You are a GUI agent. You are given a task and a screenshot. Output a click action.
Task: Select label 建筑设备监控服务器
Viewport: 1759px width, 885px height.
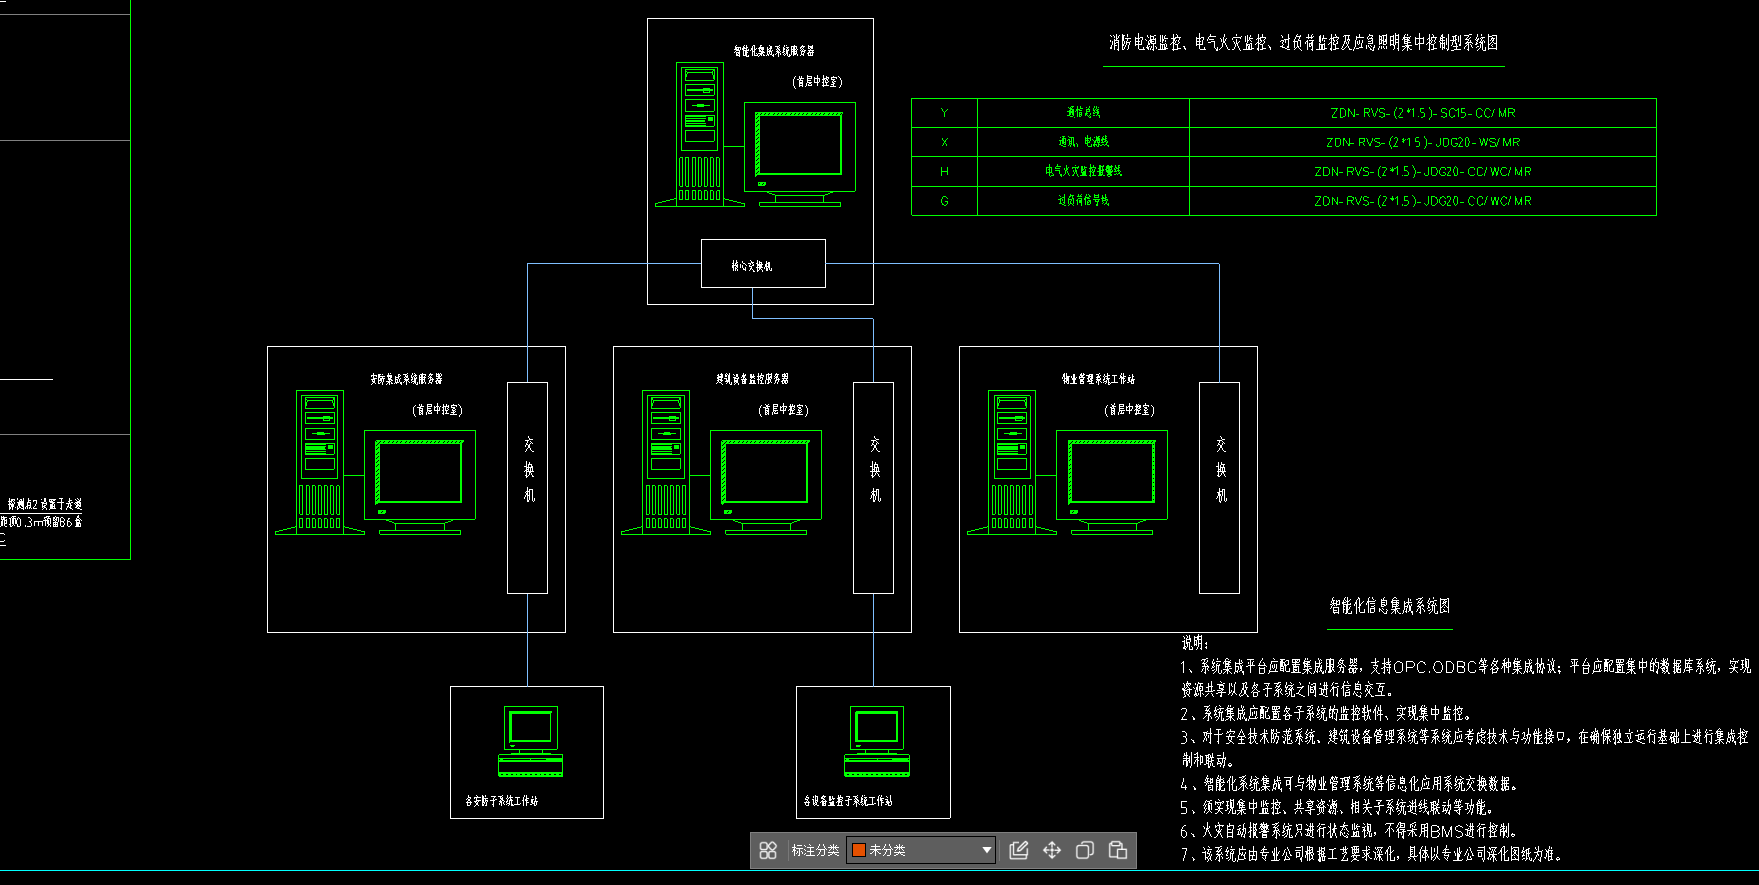tap(752, 379)
